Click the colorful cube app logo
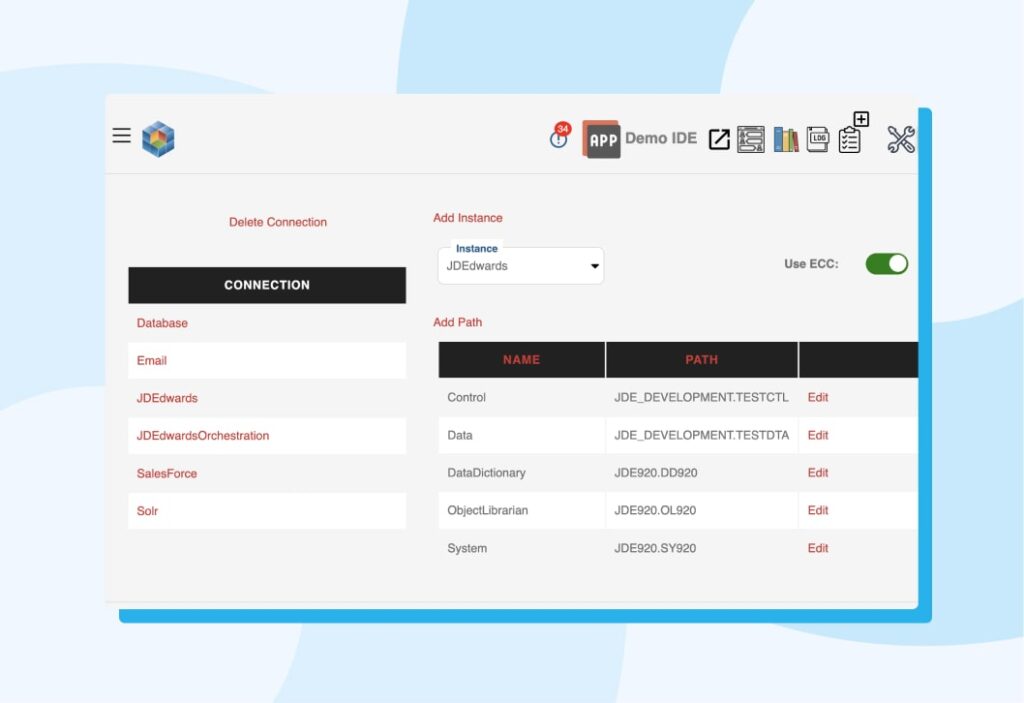The width and height of the screenshot is (1024, 703). pos(157,135)
